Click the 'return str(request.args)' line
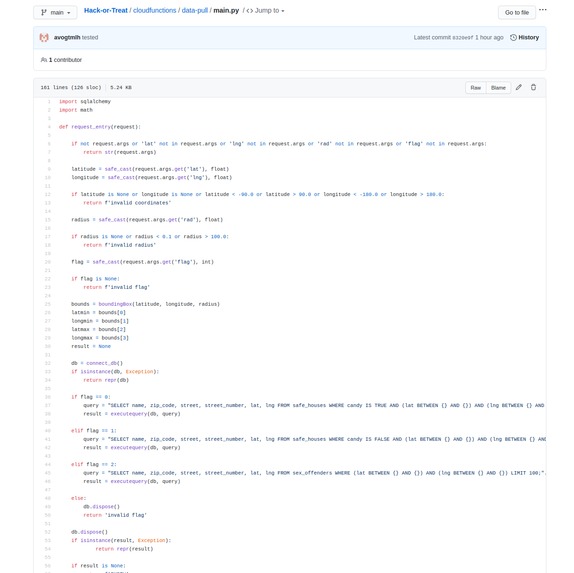 120,152
